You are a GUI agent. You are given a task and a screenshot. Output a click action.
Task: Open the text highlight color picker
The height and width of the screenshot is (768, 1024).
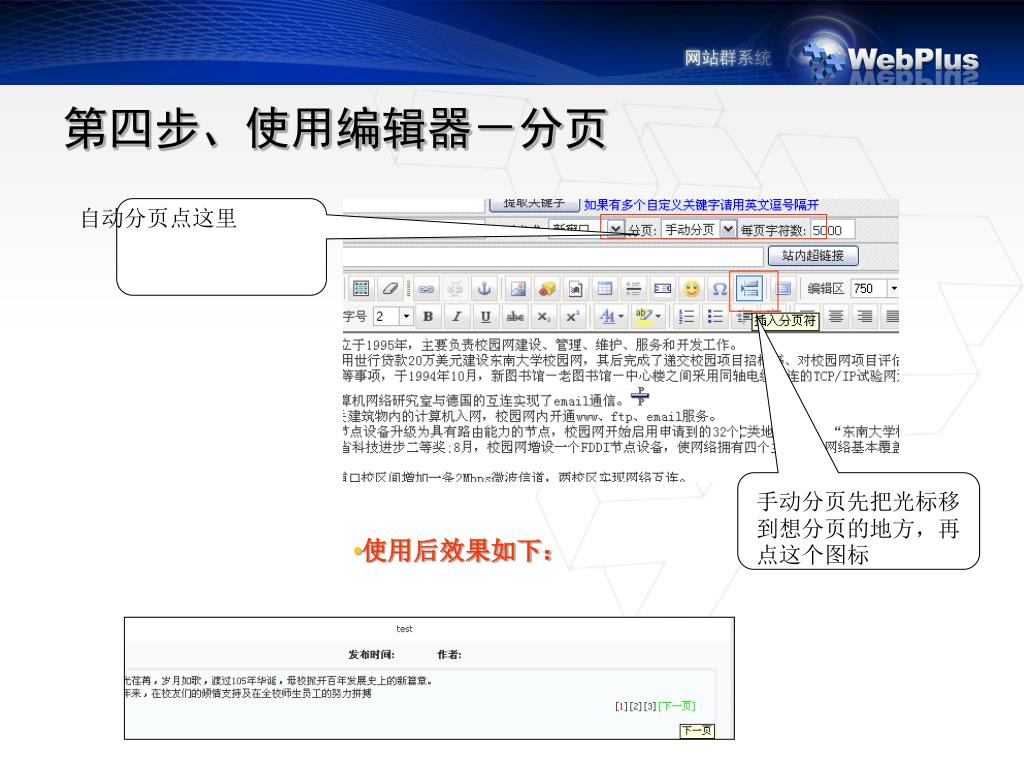(648, 317)
